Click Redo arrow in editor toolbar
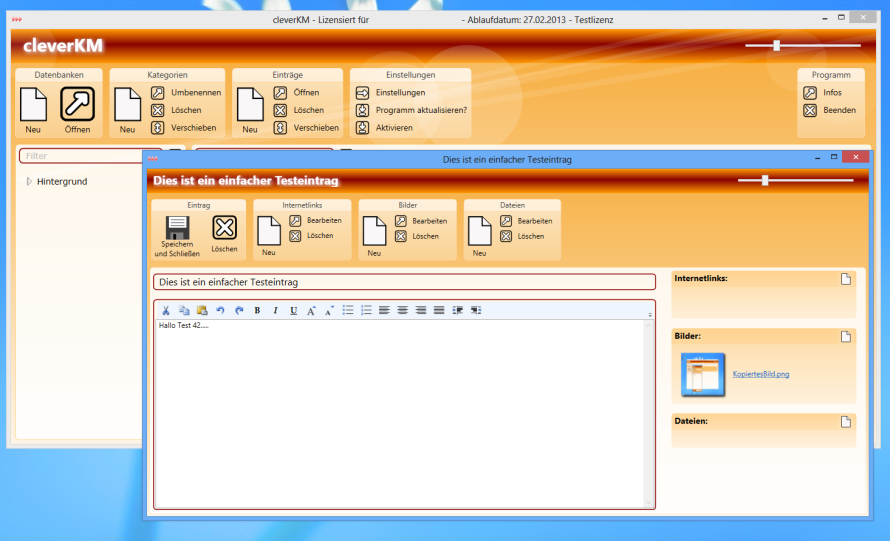Image resolution: width=890 pixels, height=541 pixels. pos(239,310)
